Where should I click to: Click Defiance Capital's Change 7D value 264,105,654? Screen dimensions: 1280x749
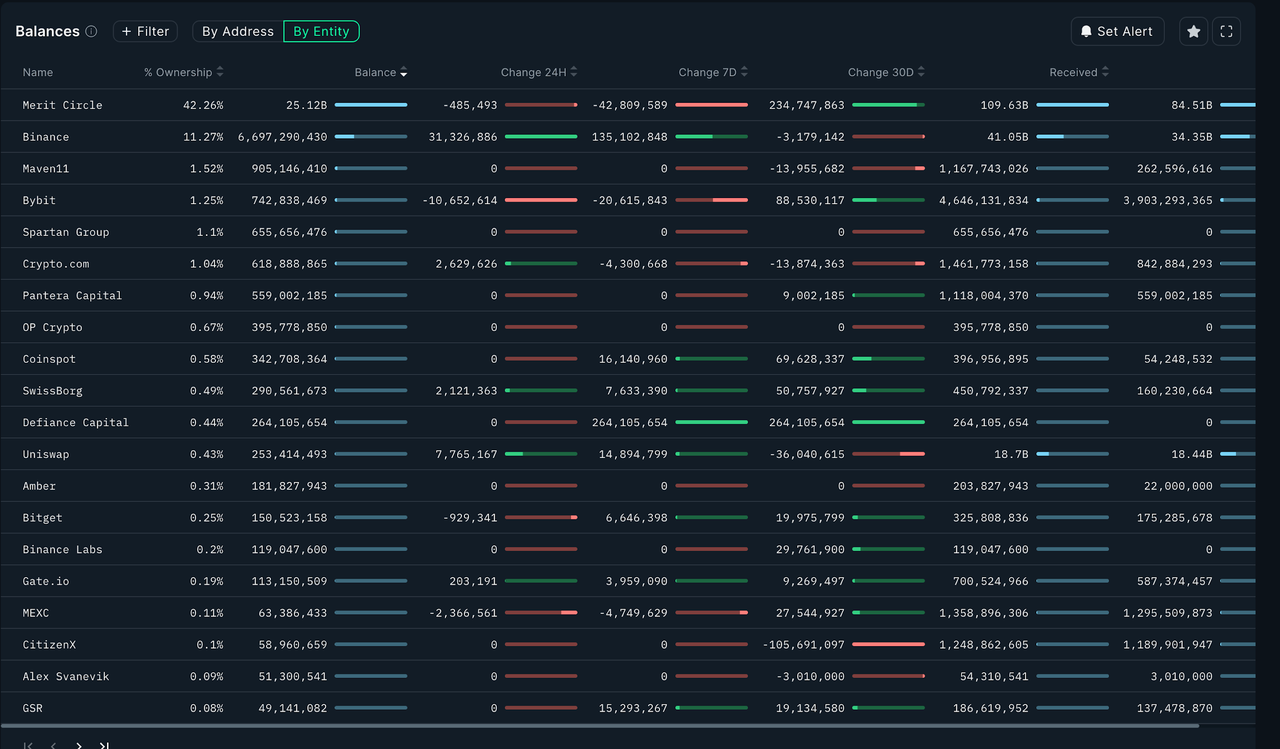tap(630, 423)
